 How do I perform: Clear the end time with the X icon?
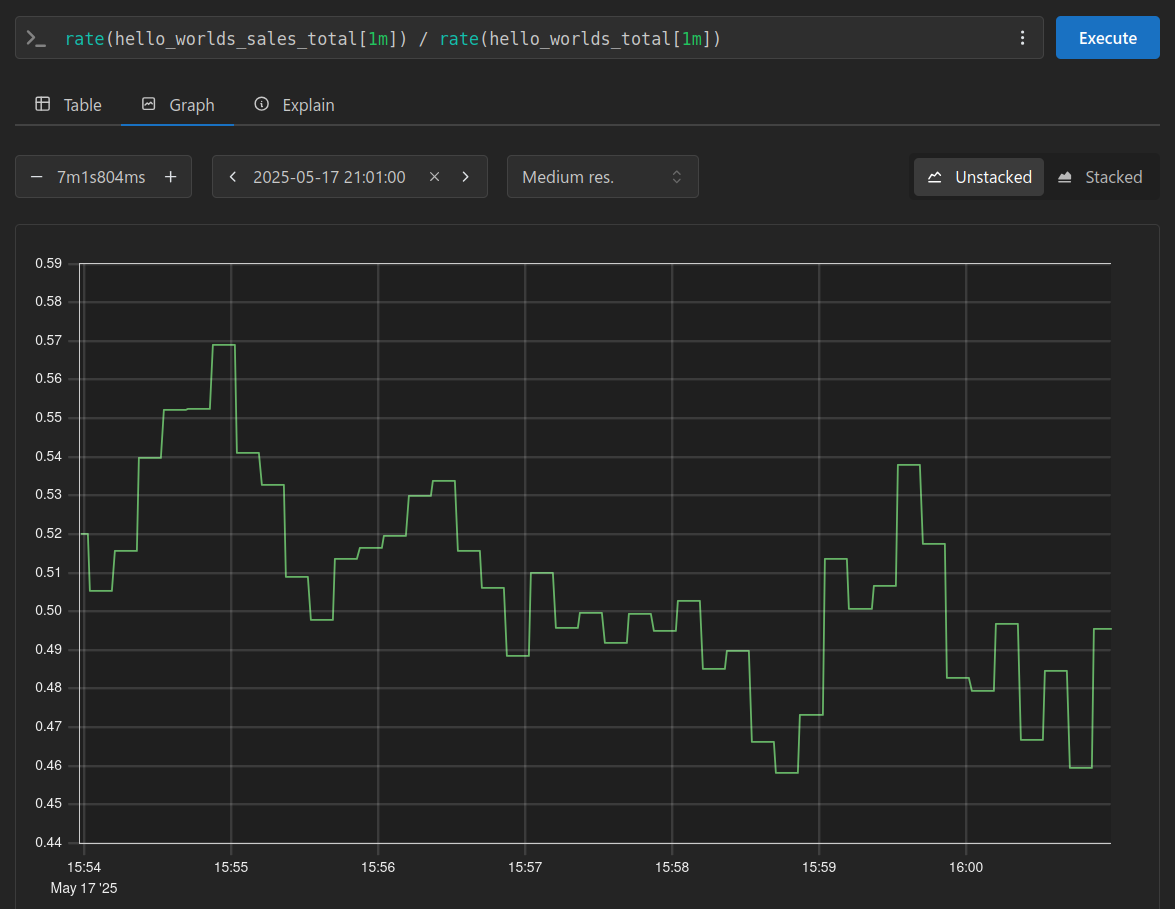435,177
